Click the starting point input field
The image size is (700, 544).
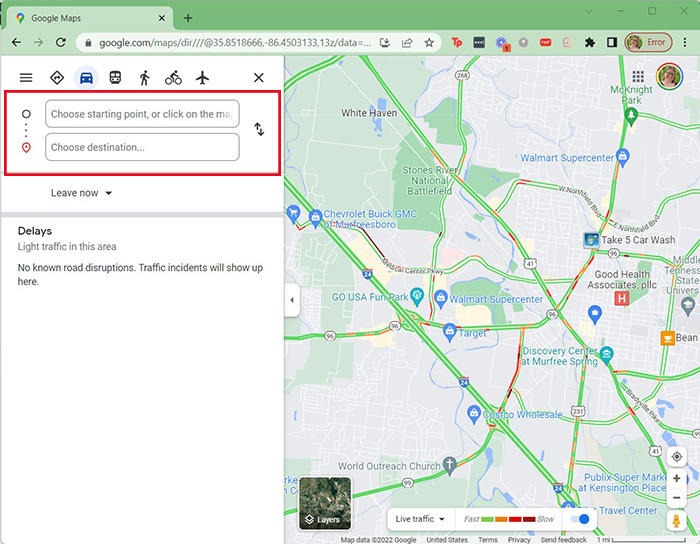(142, 114)
